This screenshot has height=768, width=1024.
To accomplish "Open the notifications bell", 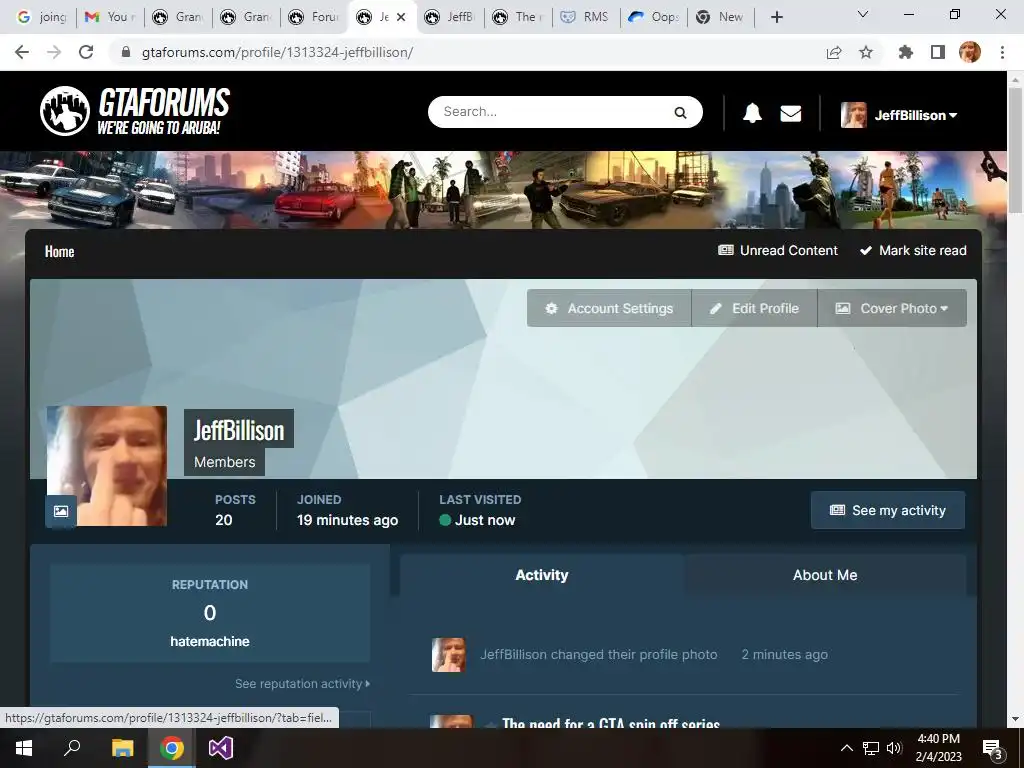I will (x=752, y=113).
